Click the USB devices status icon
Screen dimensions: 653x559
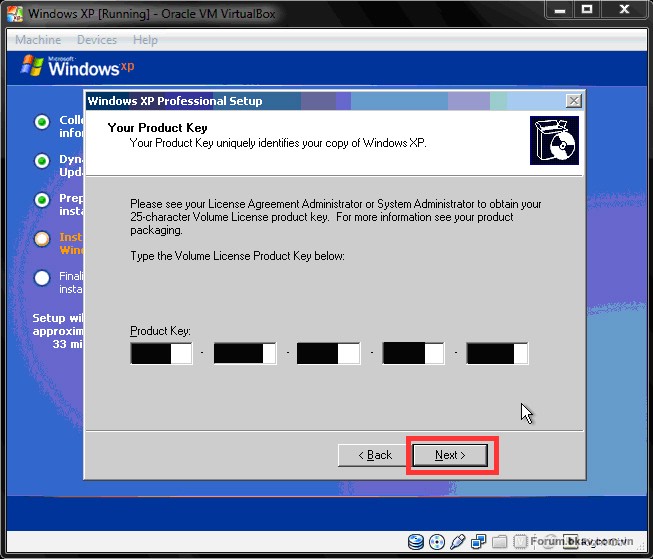457,542
